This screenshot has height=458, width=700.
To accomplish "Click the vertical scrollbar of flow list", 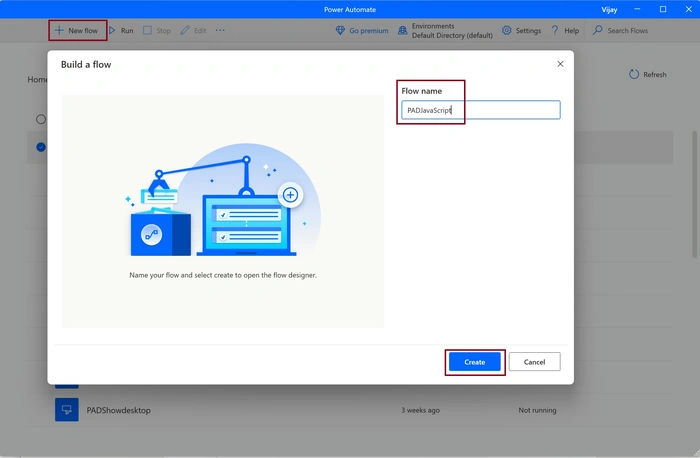I will click(695, 195).
